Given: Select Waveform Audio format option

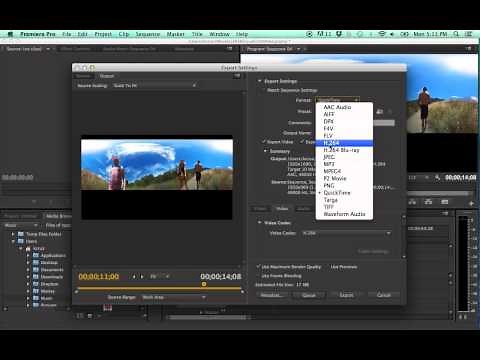Looking at the screenshot, I should [344, 214].
